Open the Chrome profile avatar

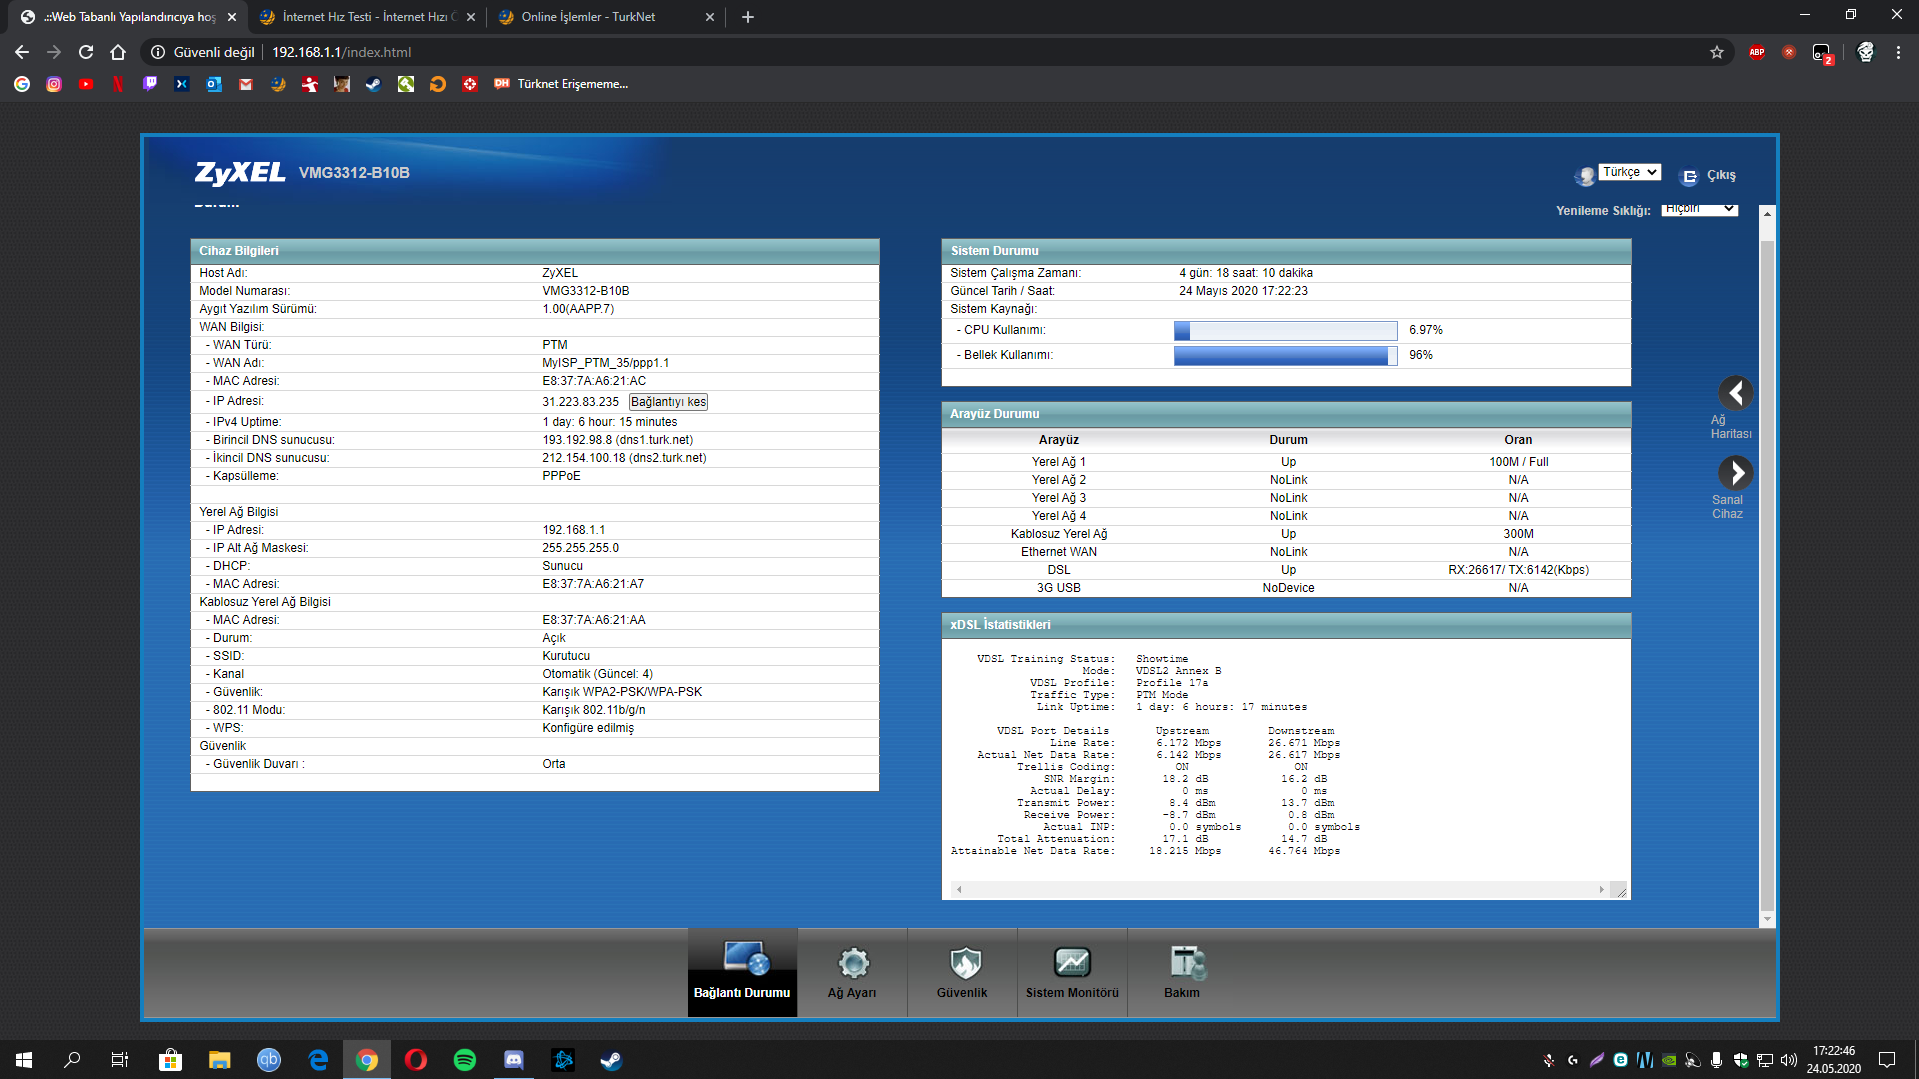(1865, 52)
